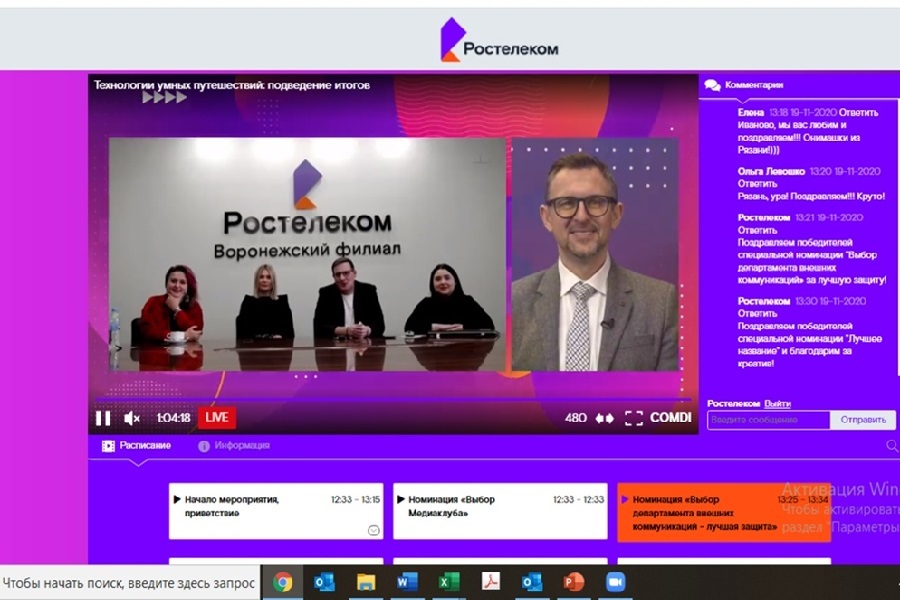900x600 pixels.
Task: Open the 480 video quality selector
Action: pyautogui.click(x=575, y=418)
